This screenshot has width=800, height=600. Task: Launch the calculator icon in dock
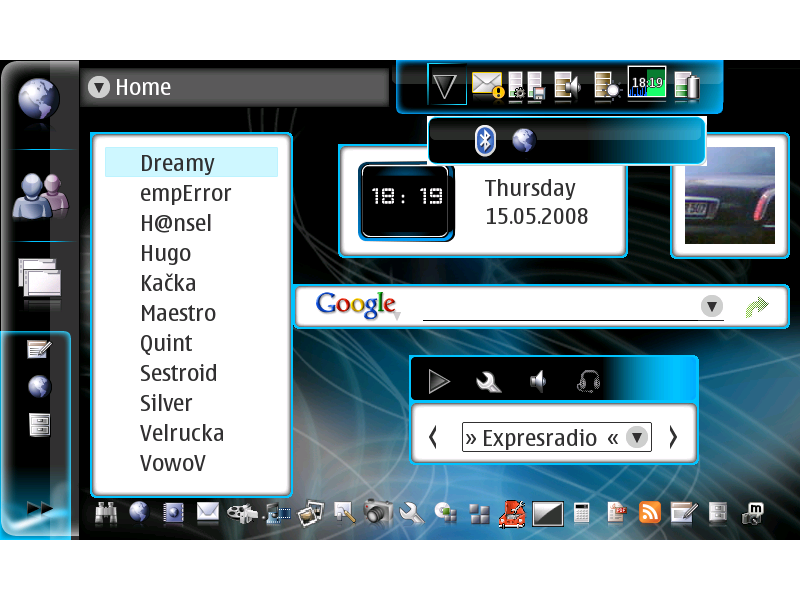582,513
